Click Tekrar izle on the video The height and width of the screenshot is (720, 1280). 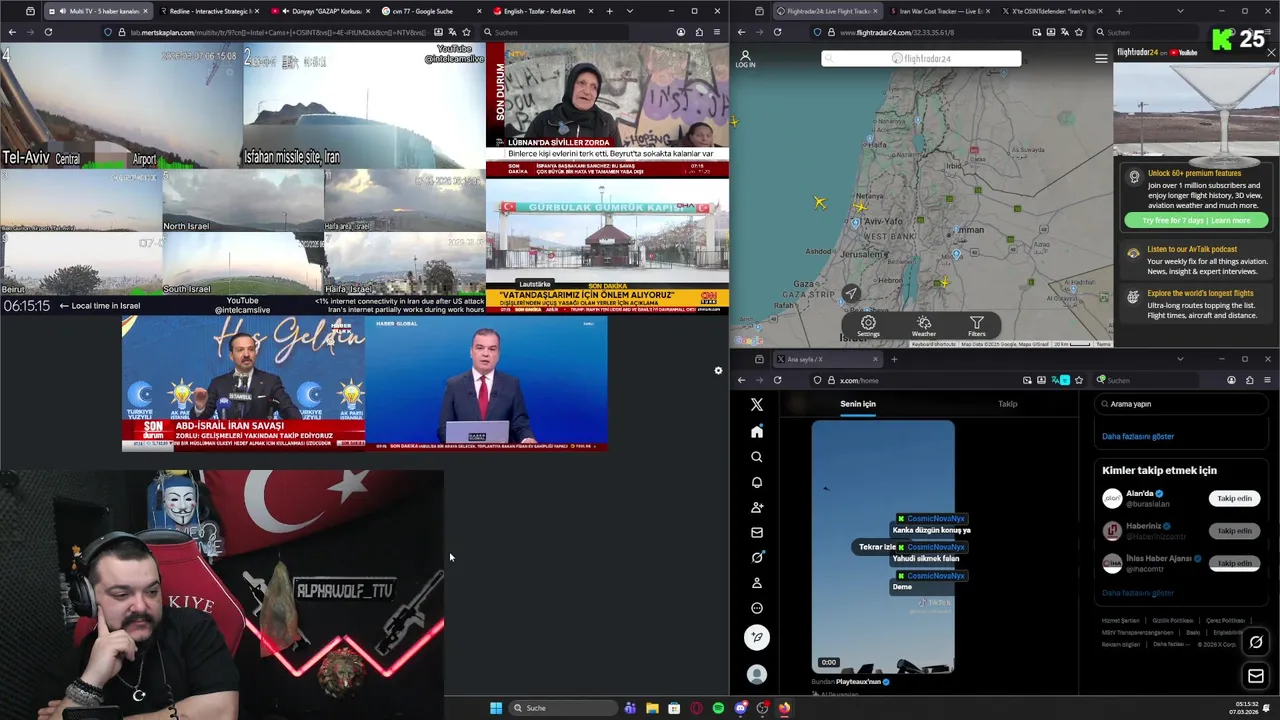pos(877,547)
